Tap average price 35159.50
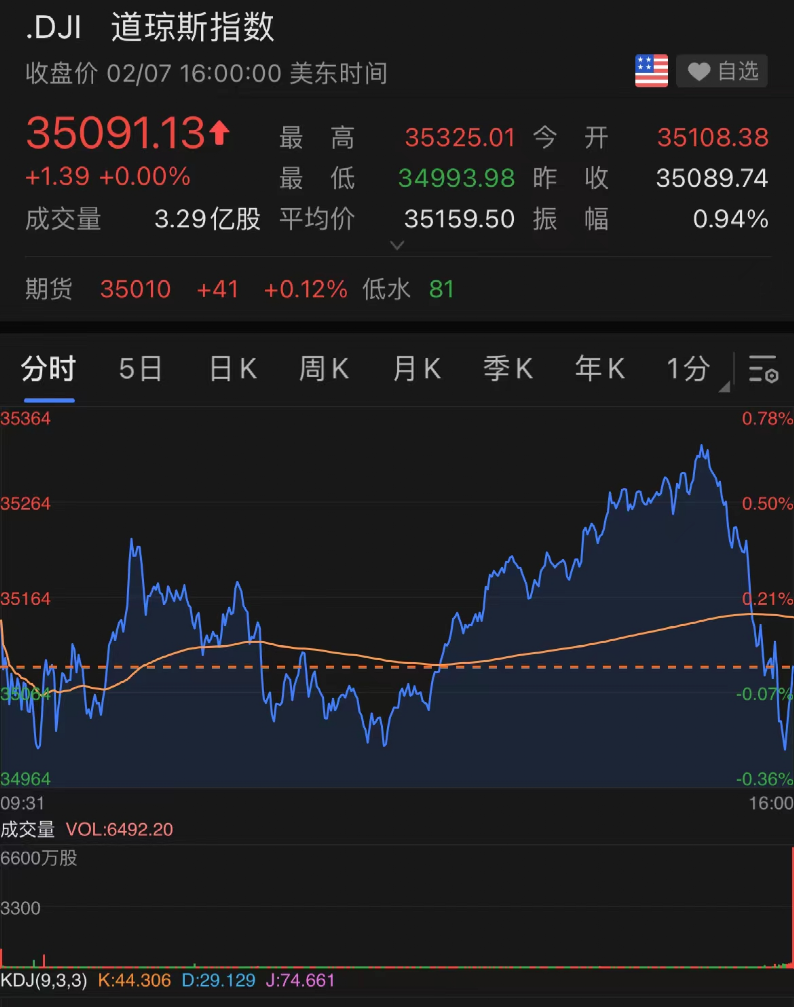 (x=459, y=219)
